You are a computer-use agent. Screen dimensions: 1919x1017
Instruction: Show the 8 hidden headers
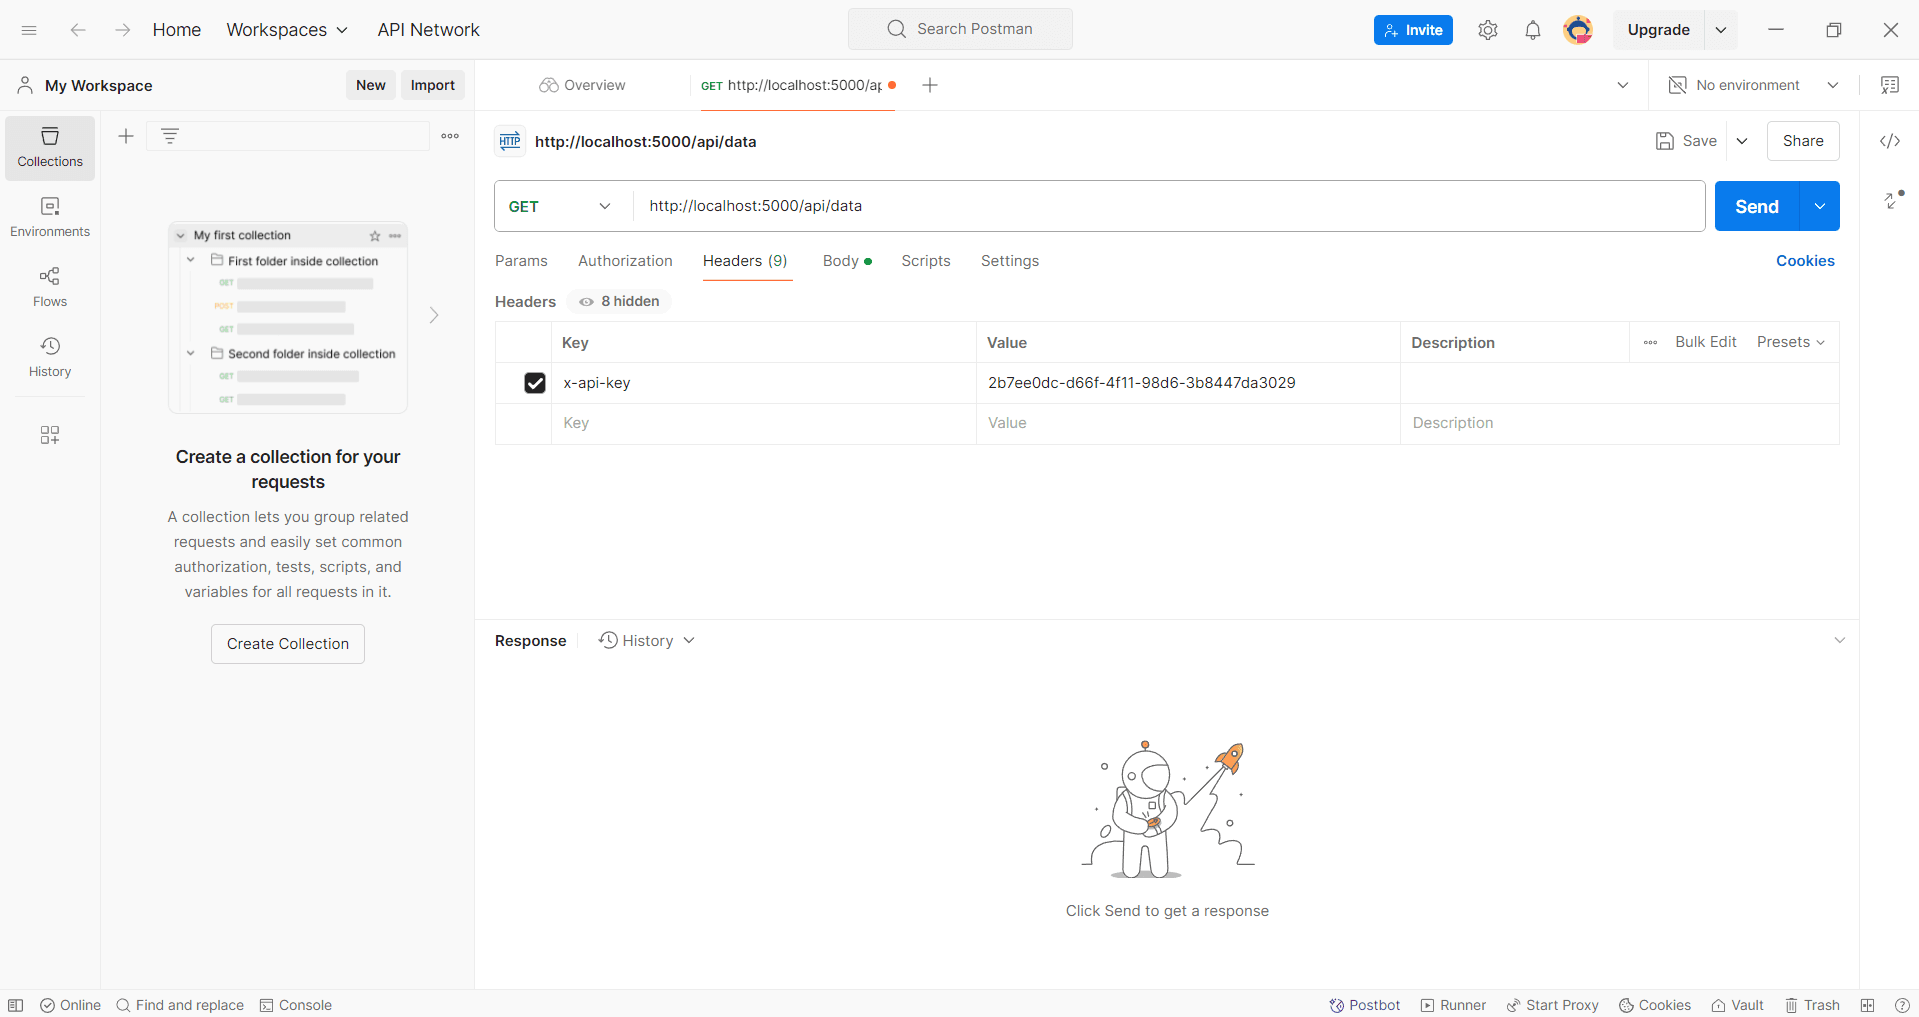point(617,301)
